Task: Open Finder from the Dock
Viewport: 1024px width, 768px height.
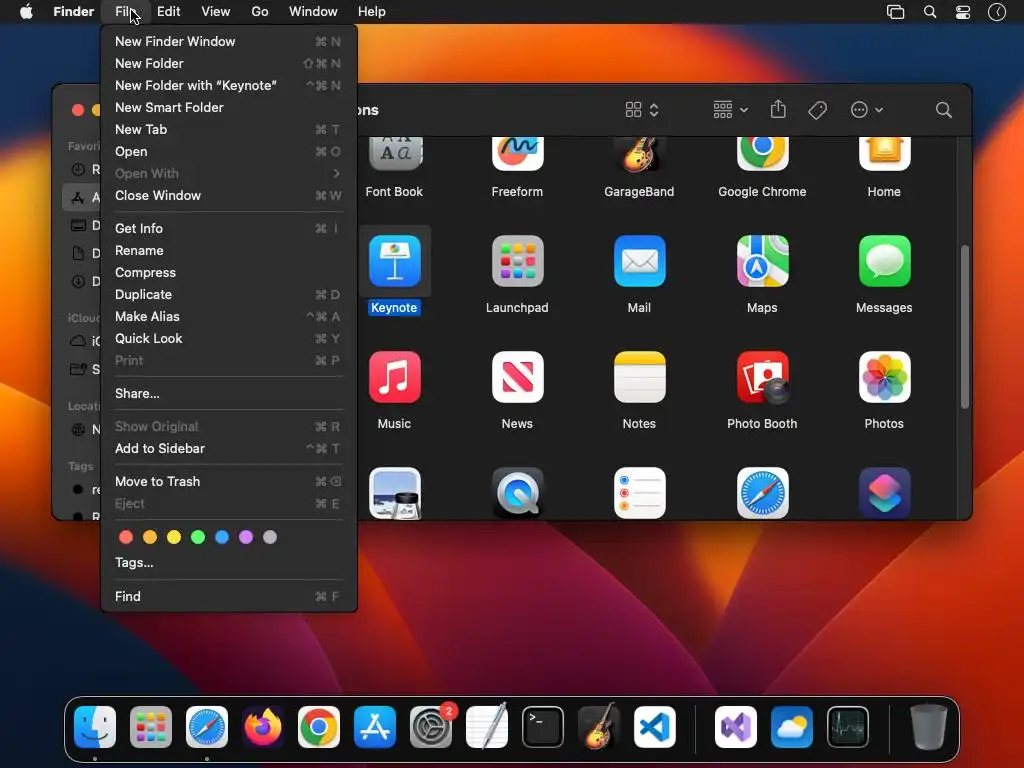Action: coord(95,726)
